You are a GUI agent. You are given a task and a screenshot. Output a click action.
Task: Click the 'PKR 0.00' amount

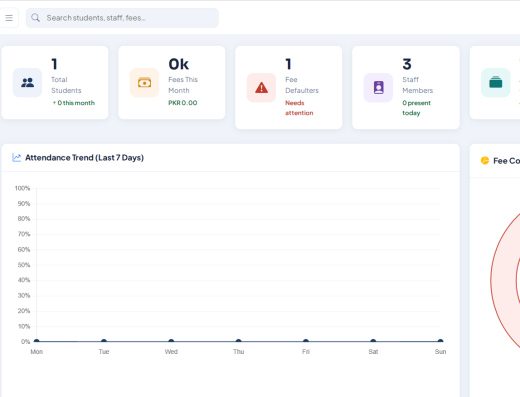tap(183, 103)
